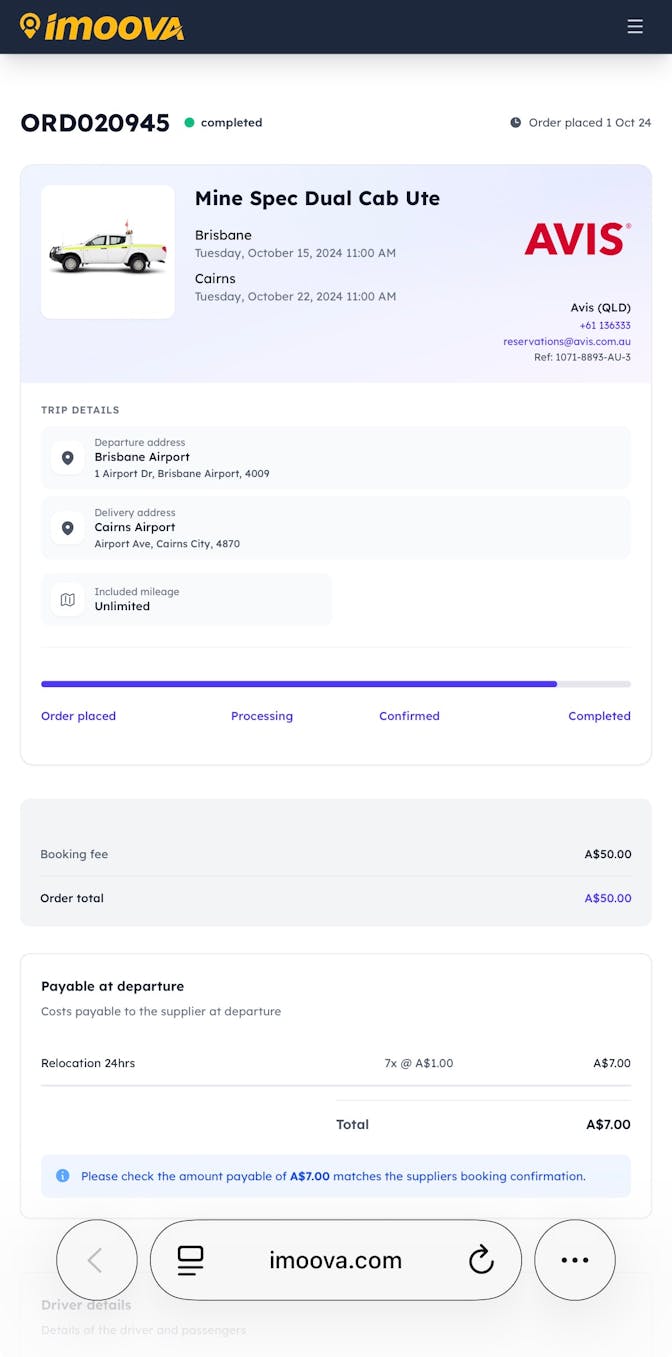This screenshot has height=1357, width=672.
Task: Click the imoova logo
Action: (x=102, y=27)
